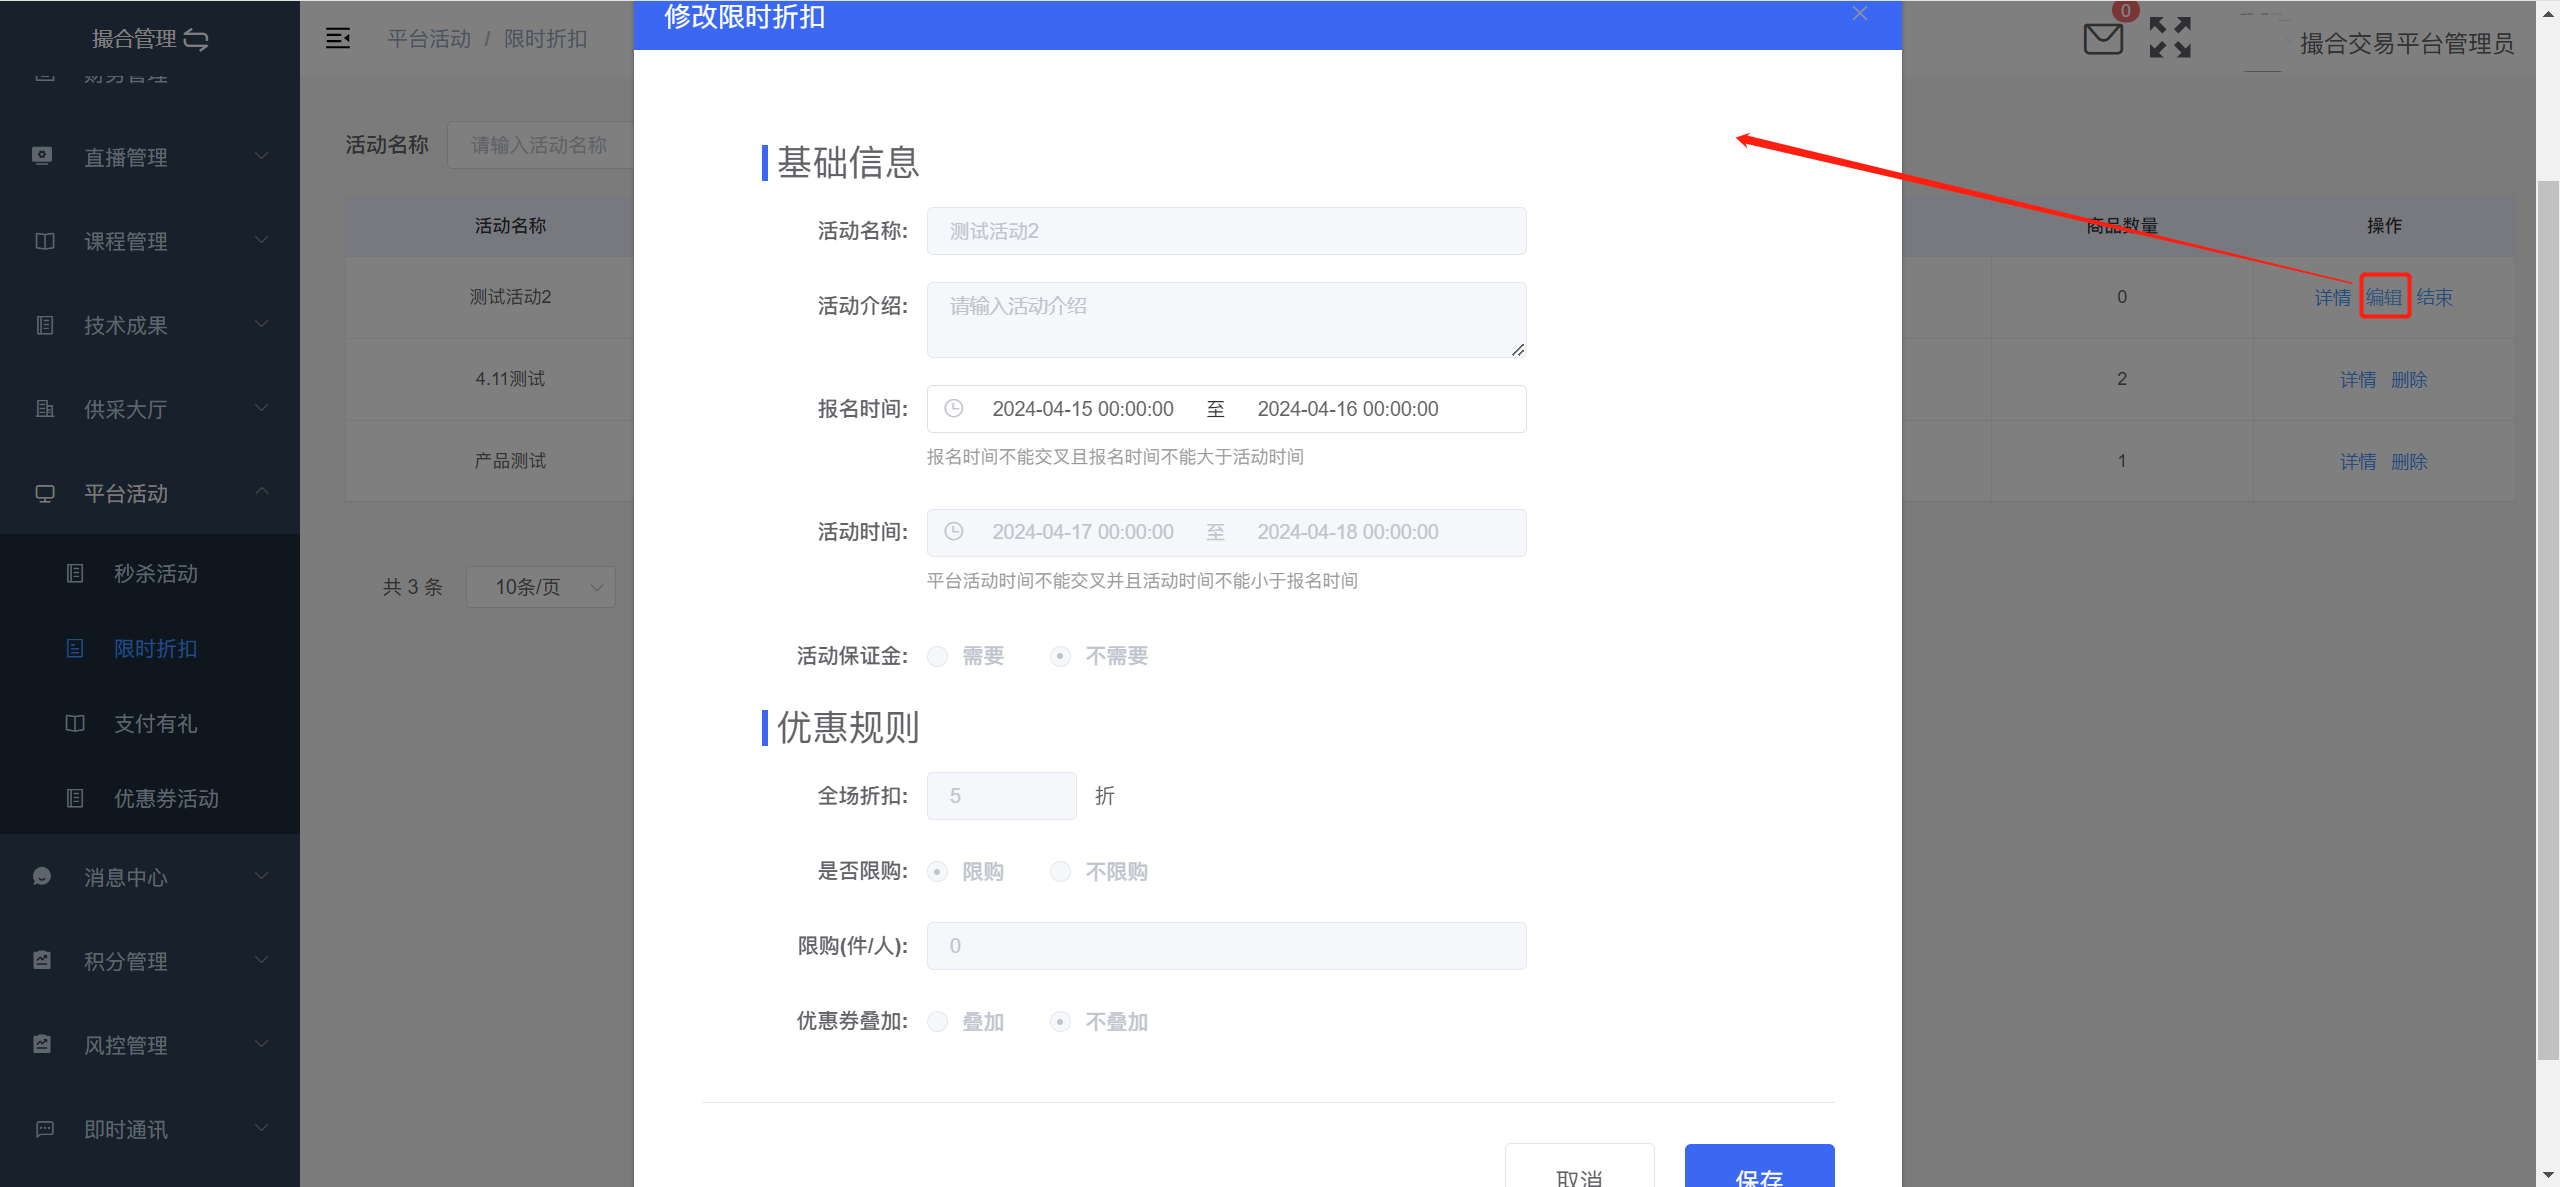
Task: Collapse the 平台活动 menu chevron
Action: coord(262,491)
